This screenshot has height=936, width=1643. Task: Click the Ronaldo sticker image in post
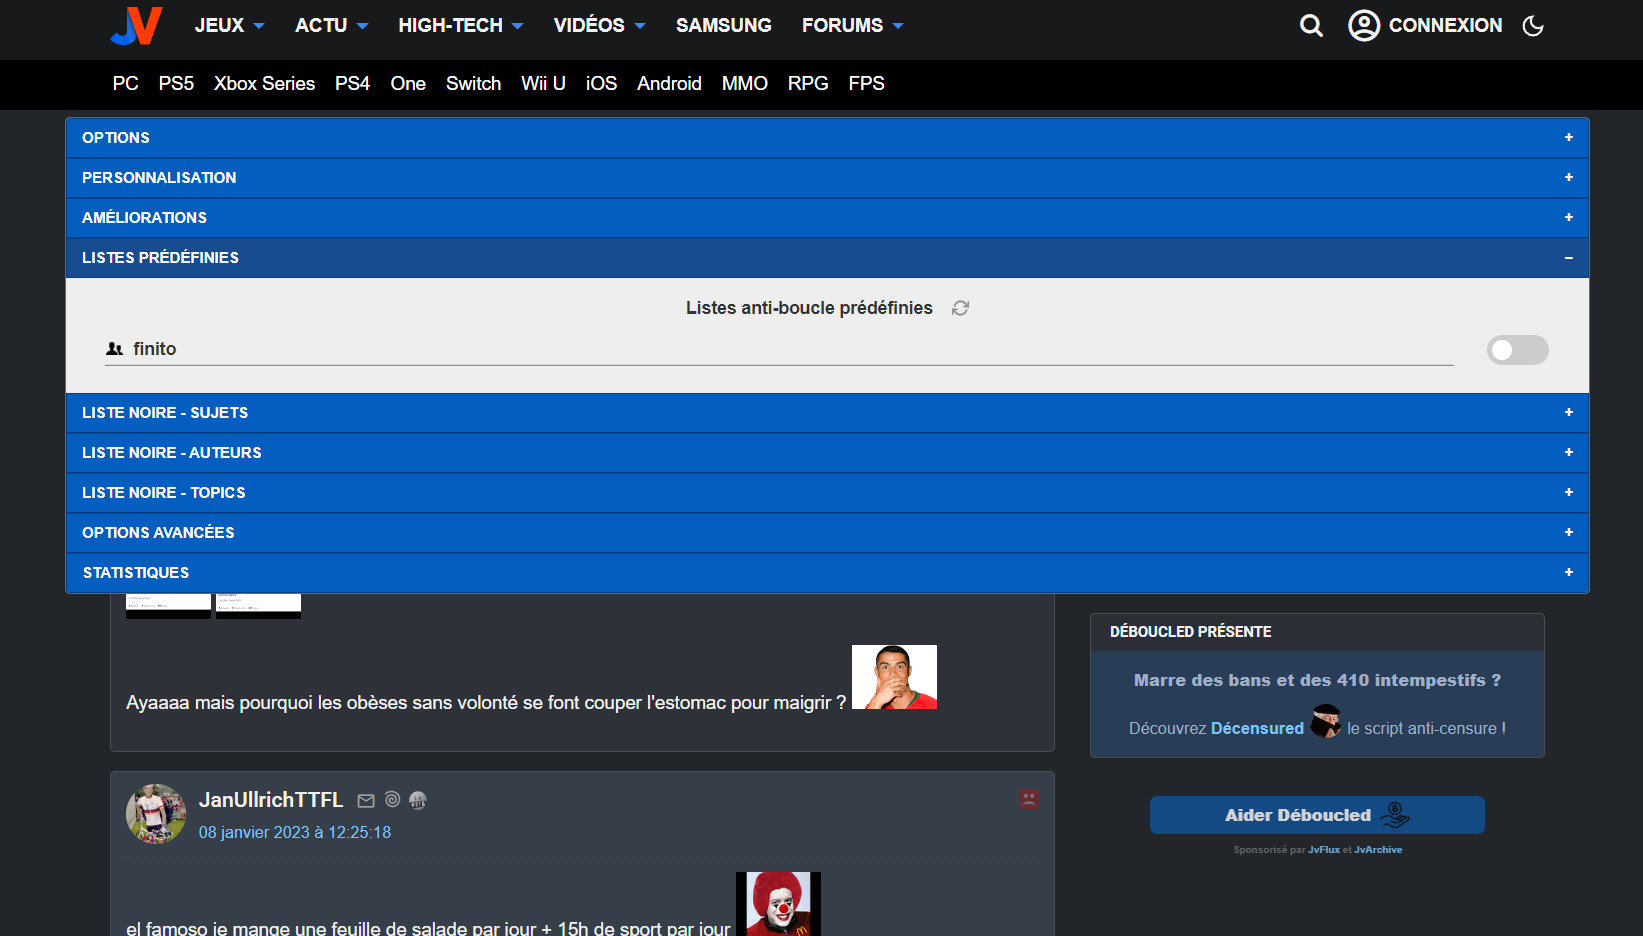pos(894,678)
